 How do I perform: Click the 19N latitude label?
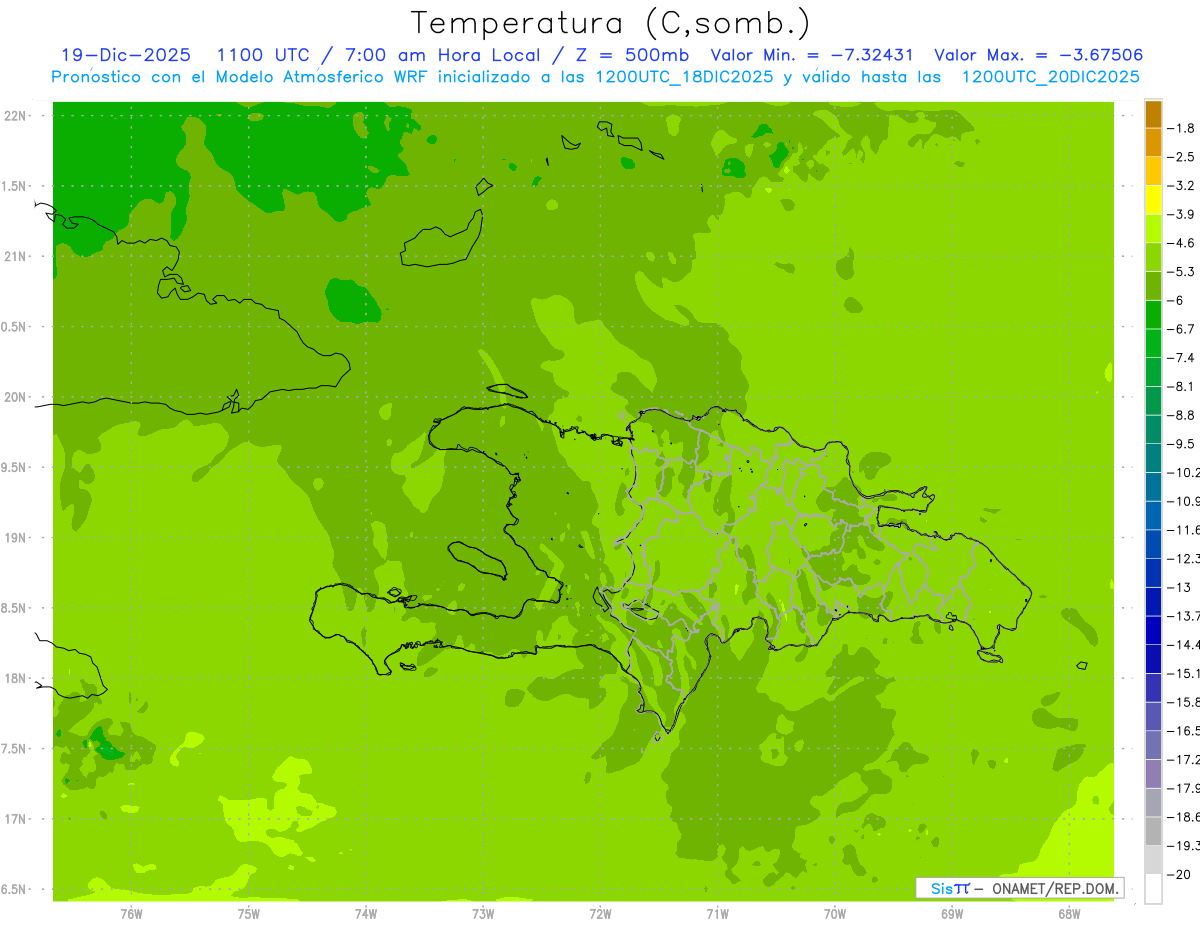(16, 538)
